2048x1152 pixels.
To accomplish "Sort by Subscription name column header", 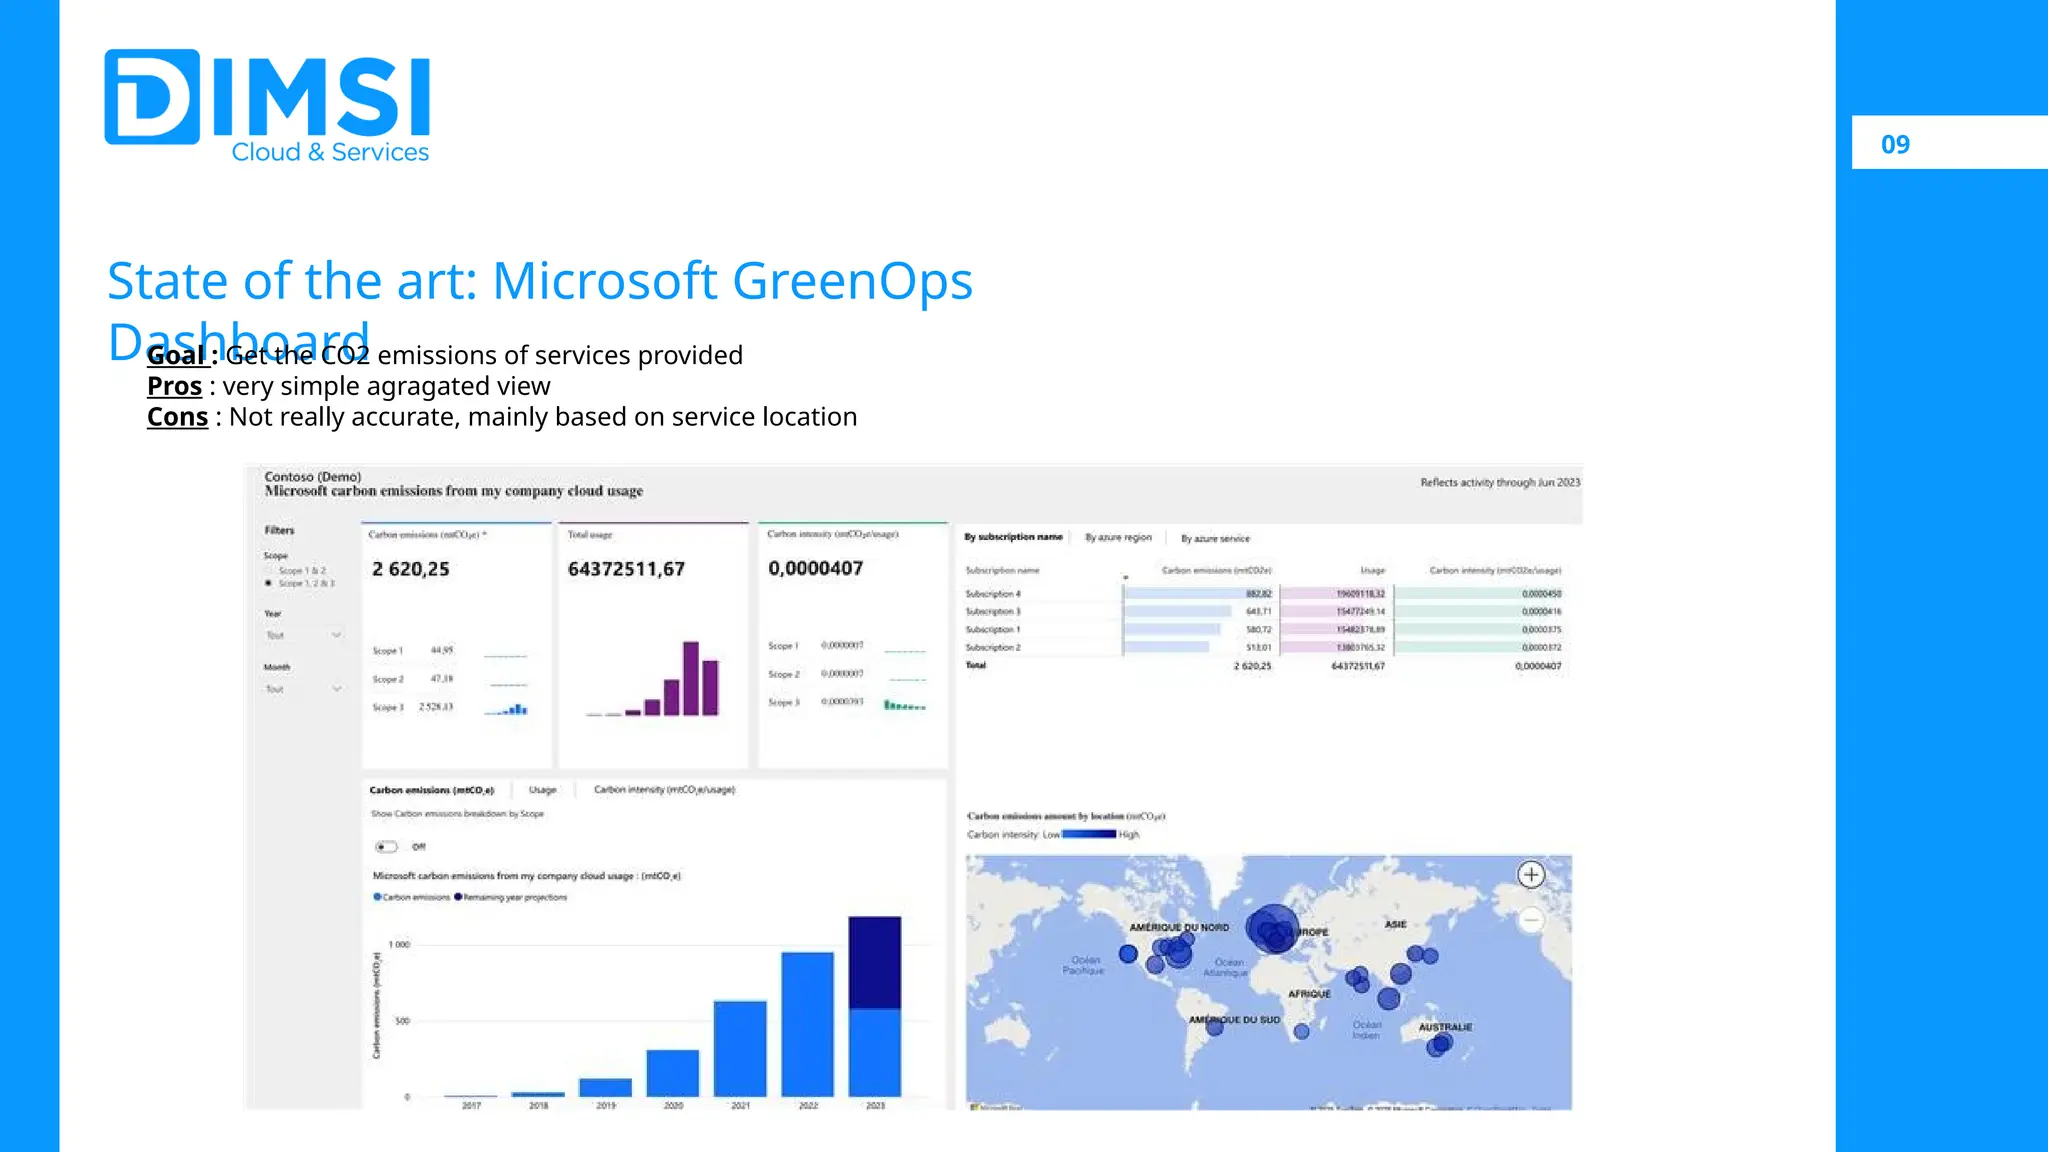I will [1002, 571].
